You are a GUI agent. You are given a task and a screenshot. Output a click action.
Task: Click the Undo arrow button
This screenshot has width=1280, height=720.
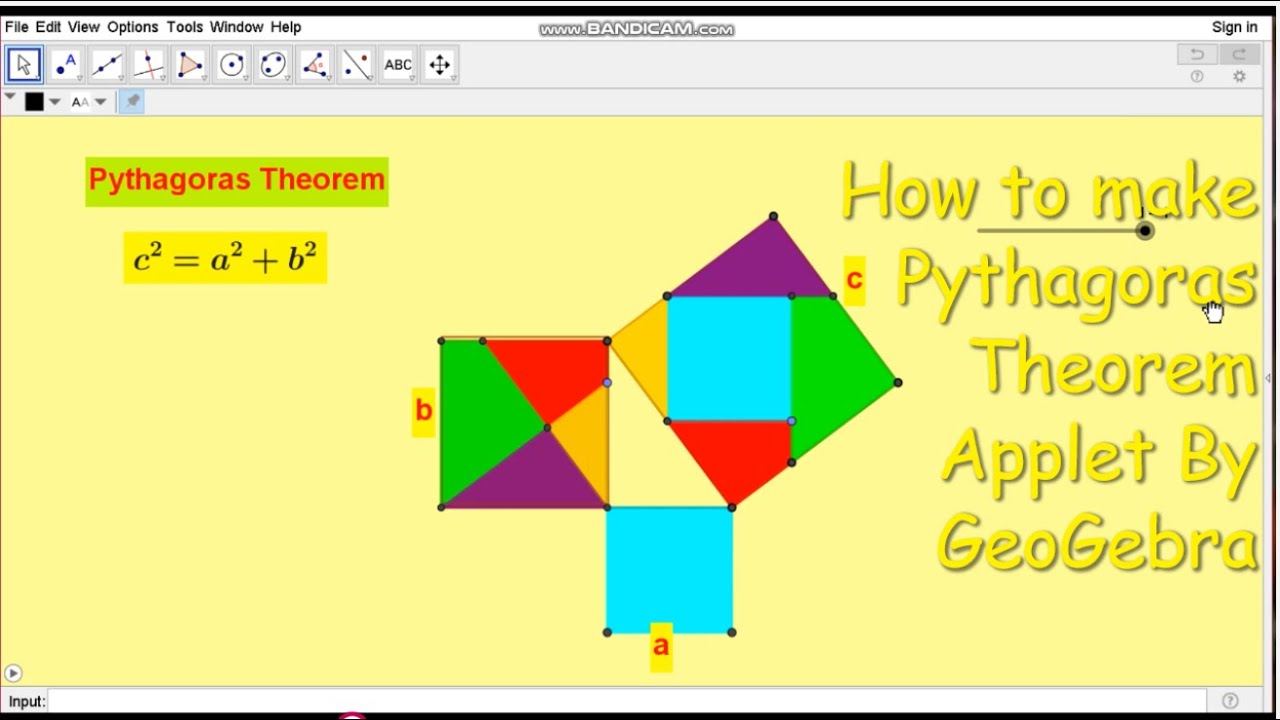tap(1197, 55)
